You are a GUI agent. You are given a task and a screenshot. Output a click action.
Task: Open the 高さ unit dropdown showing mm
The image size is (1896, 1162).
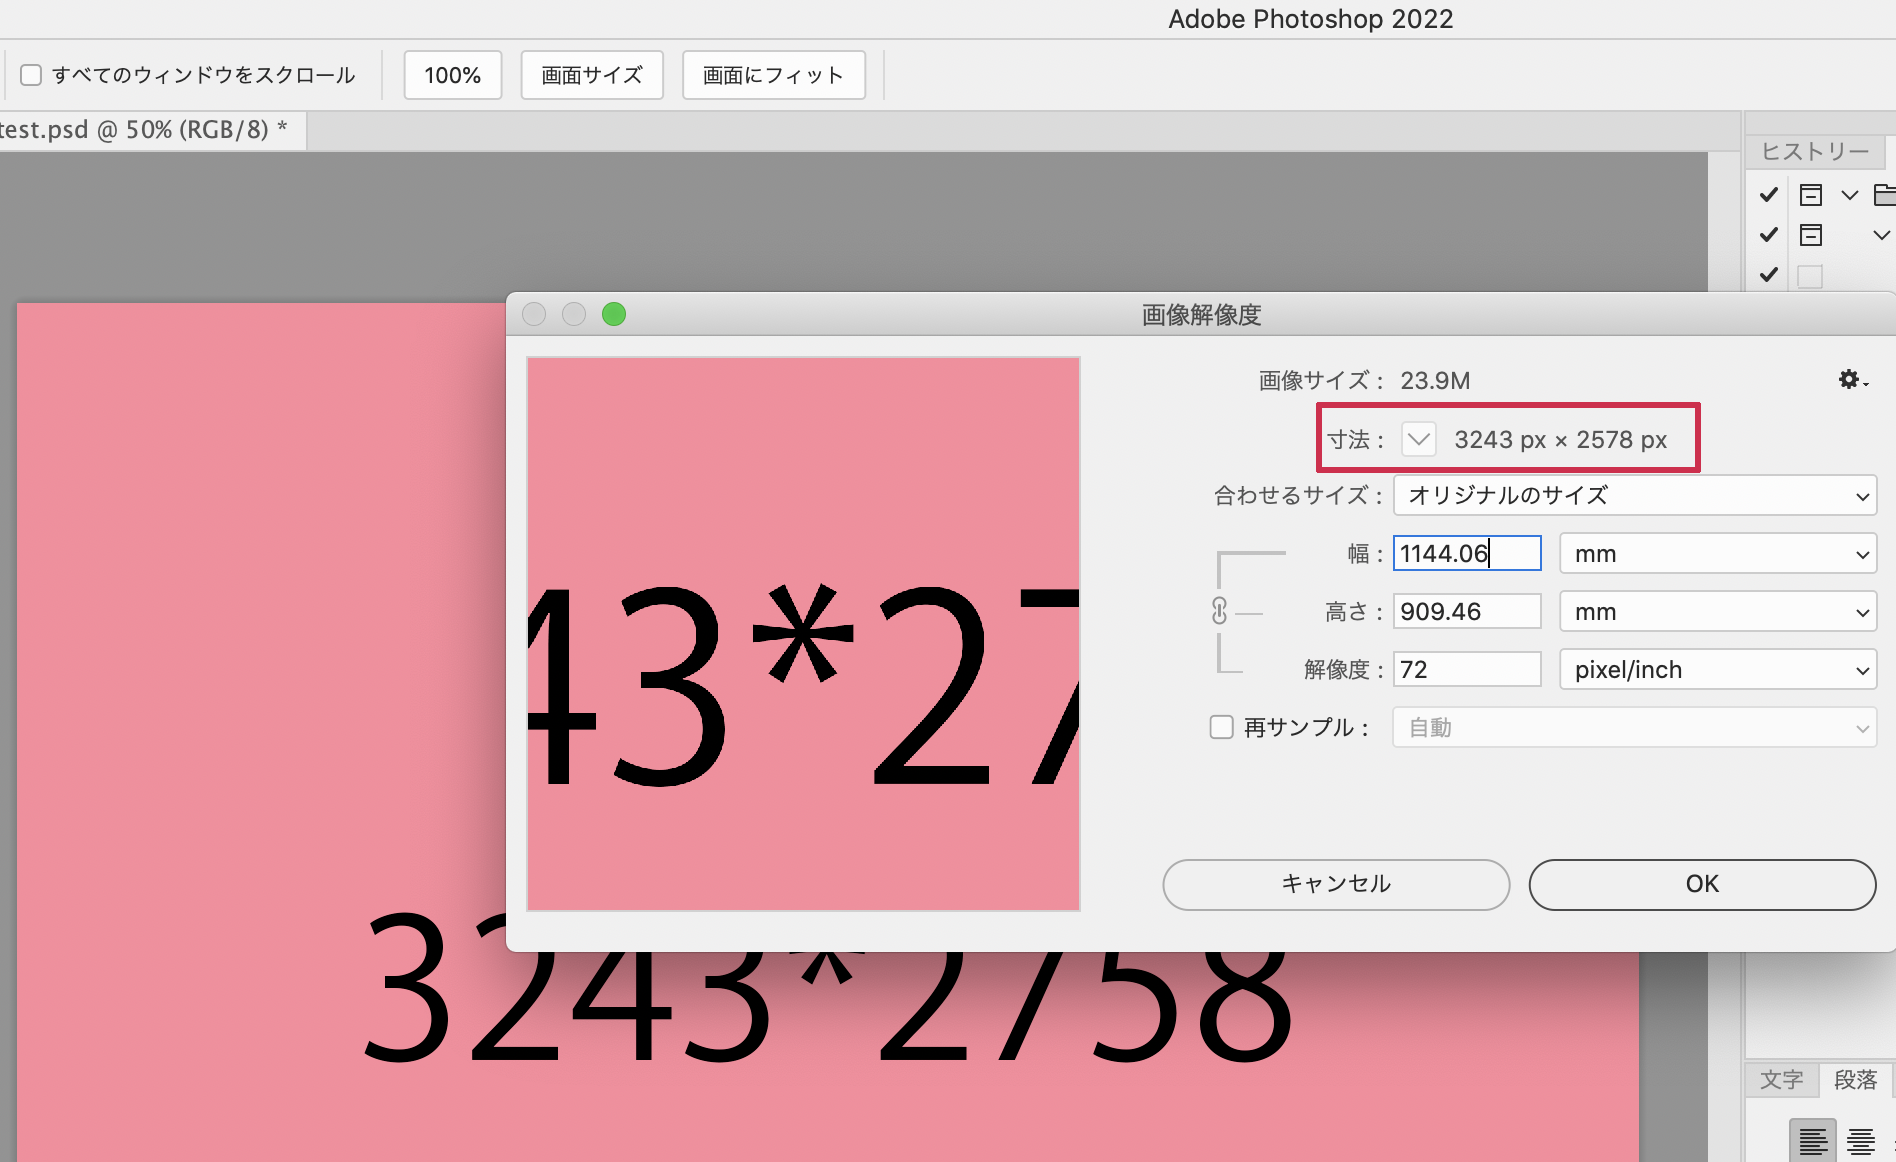click(1718, 611)
